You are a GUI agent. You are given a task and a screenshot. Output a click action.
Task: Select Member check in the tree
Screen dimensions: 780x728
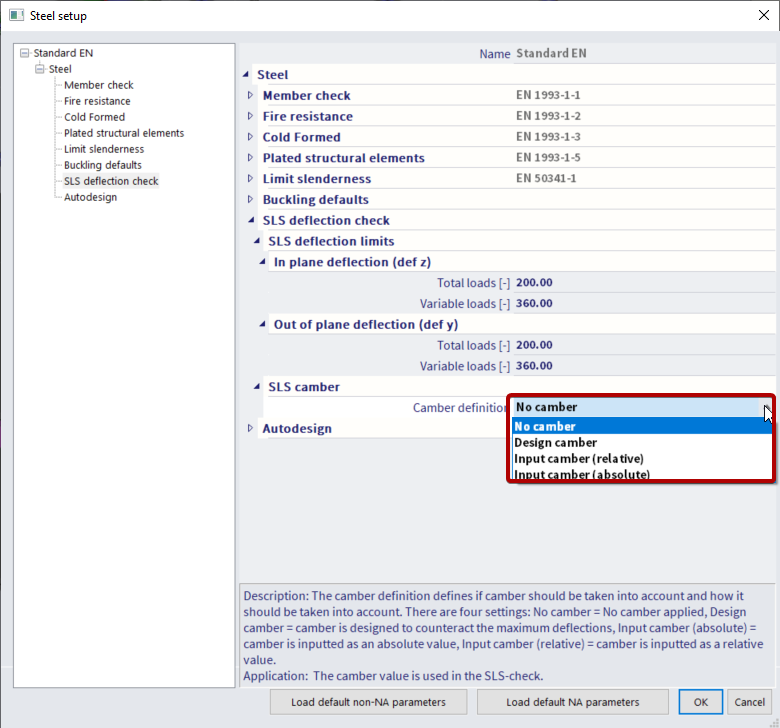coord(98,85)
